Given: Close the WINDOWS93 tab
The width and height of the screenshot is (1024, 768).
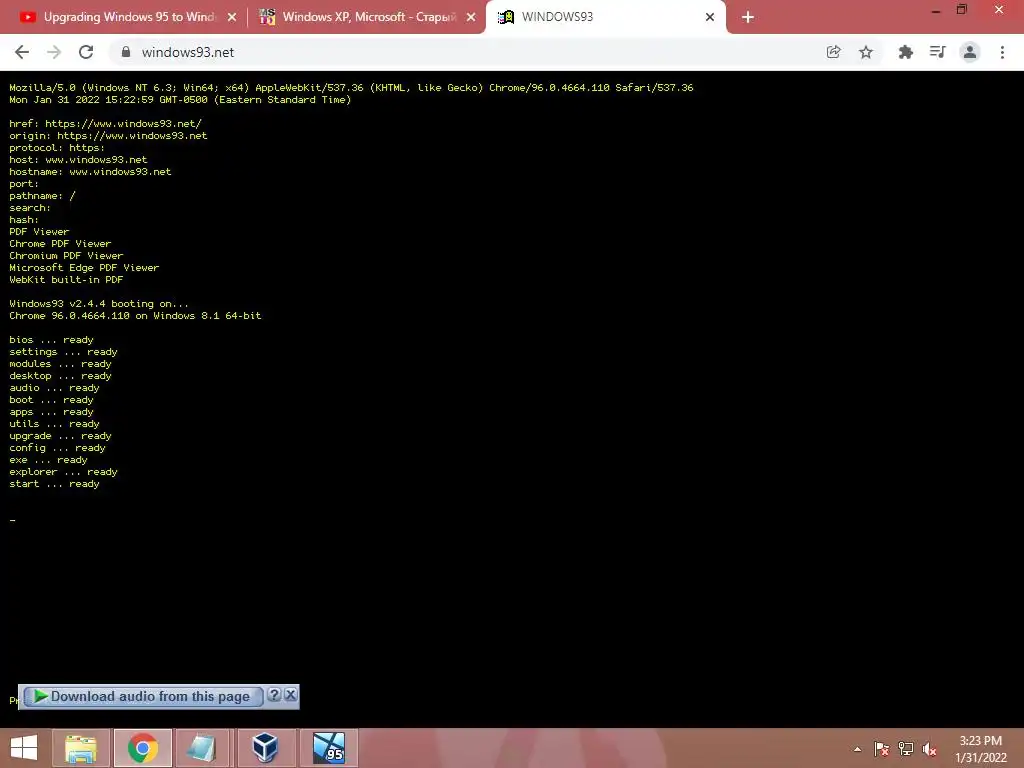Looking at the screenshot, I should [710, 17].
